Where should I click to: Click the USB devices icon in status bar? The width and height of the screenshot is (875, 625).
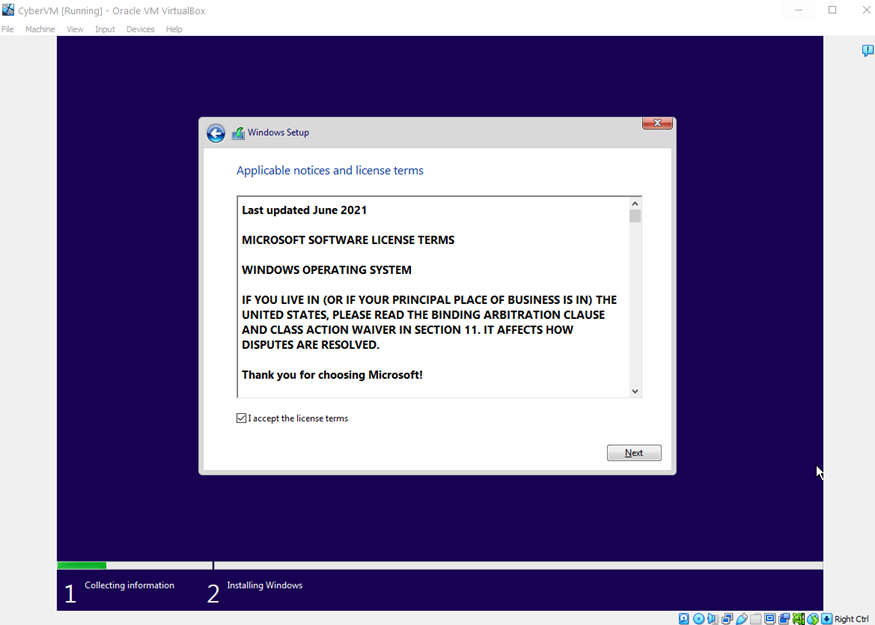click(741, 619)
